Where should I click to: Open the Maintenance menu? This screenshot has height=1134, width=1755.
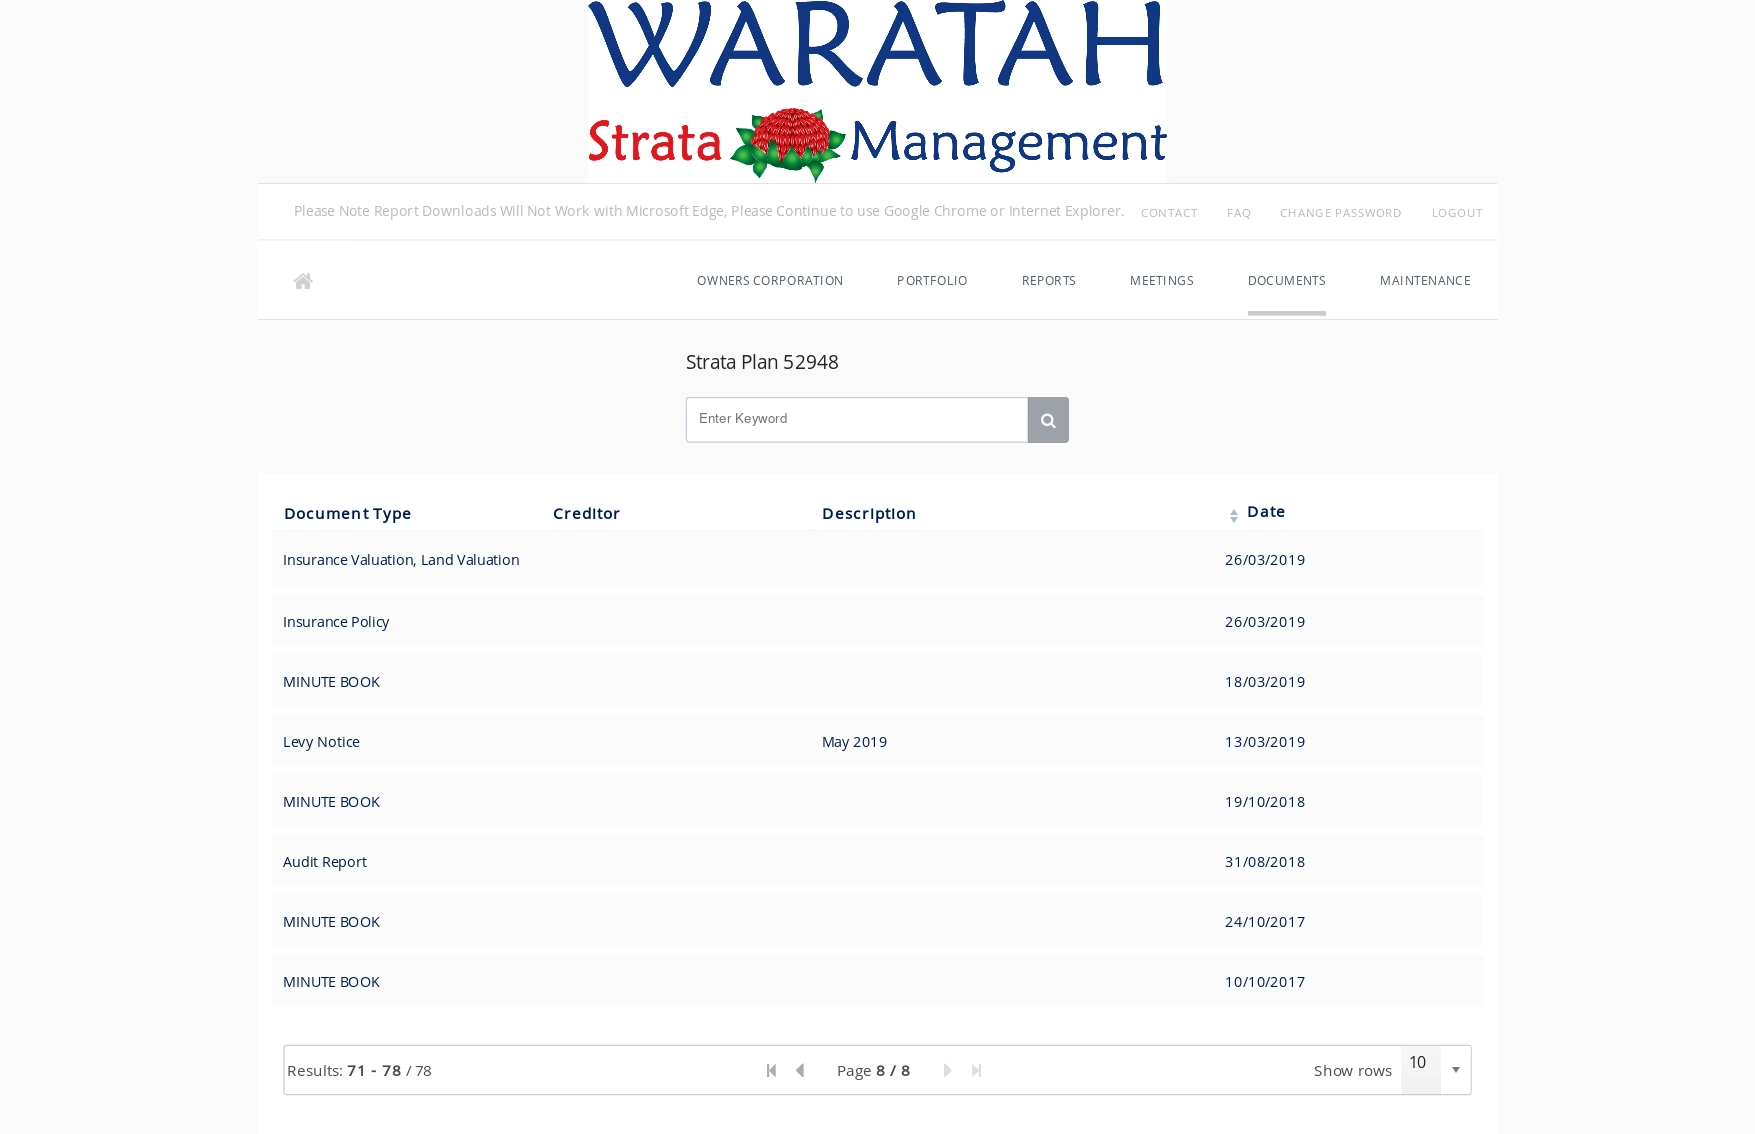click(1425, 281)
